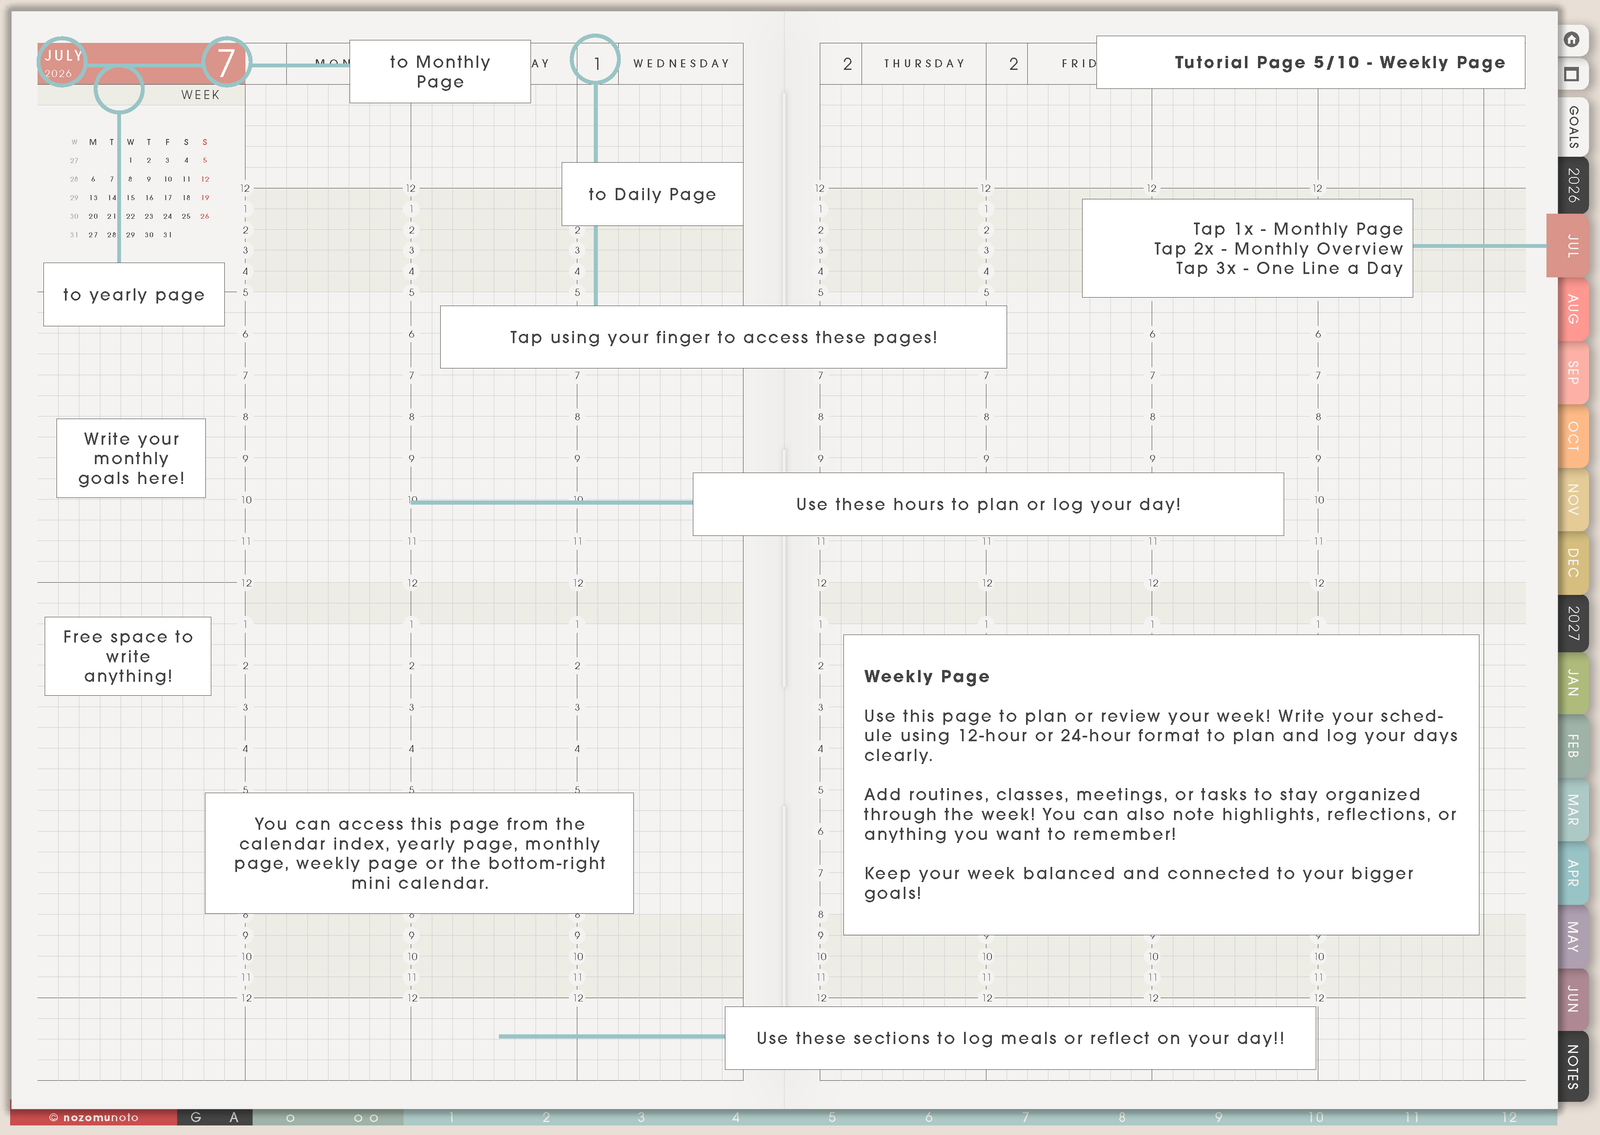Click 'Tap 3x - One Line a Day' text
The height and width of the screenshot is (1135, 1600).
pos(1289,268)
